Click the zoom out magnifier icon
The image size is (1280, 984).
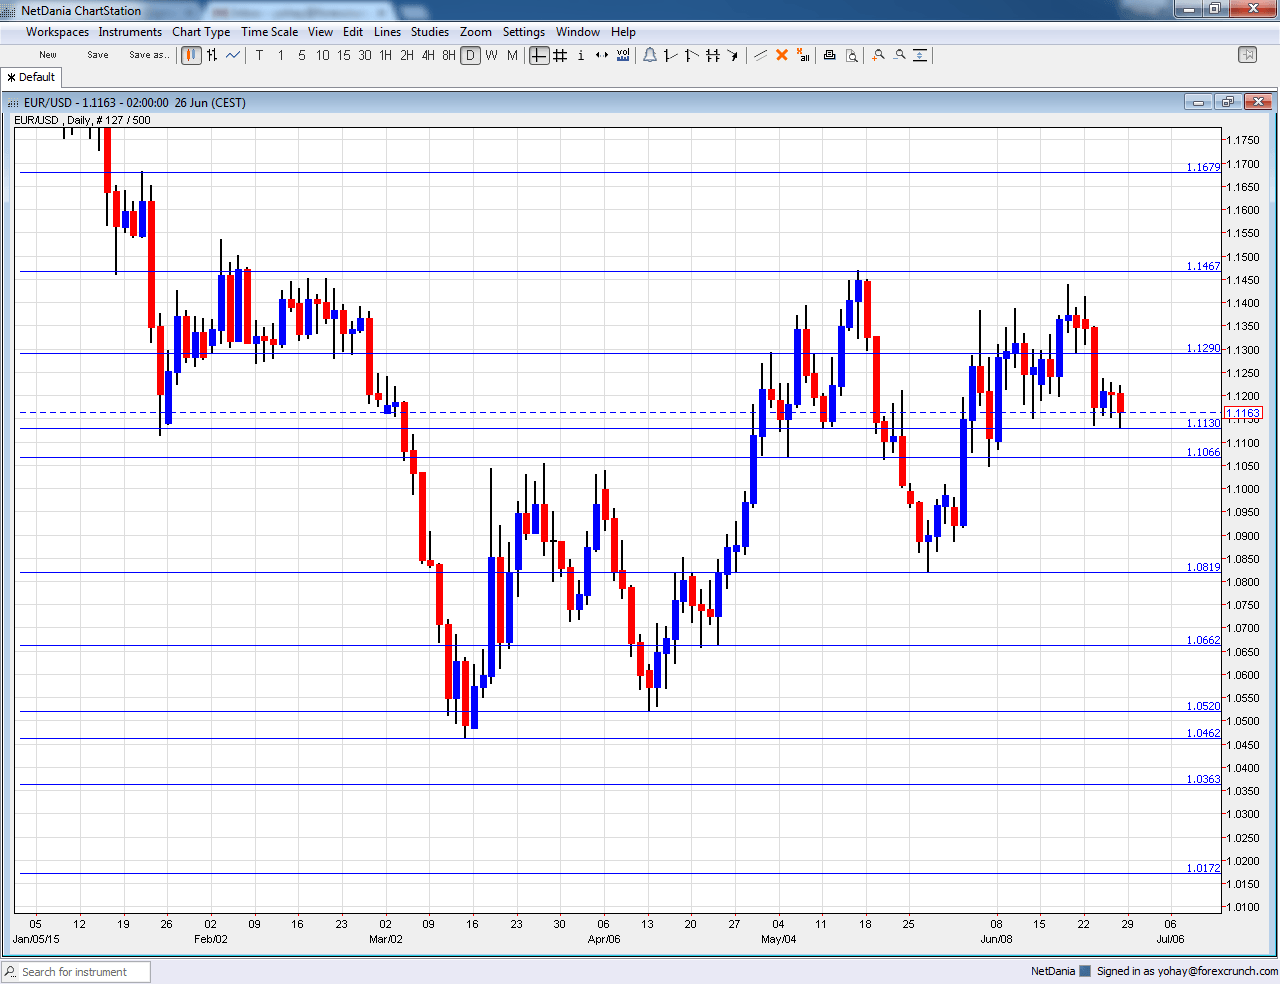click(899, 55)
